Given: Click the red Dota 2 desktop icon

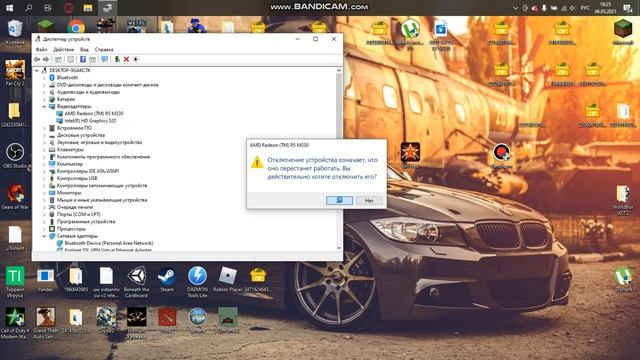Looking at the screenshot, I should point(167,320).
